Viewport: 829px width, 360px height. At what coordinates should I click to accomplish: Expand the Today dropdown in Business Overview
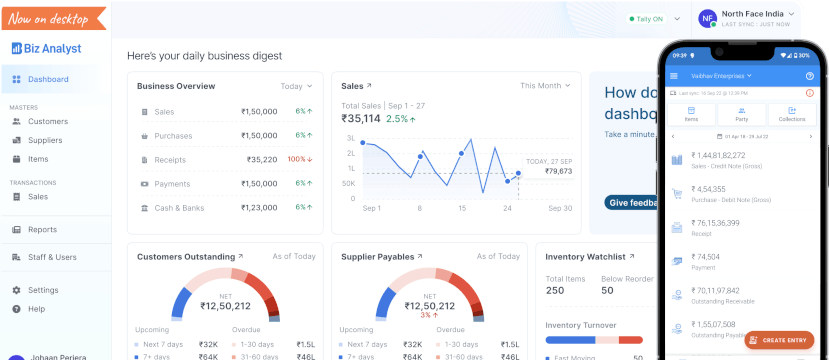pos(296,86)
